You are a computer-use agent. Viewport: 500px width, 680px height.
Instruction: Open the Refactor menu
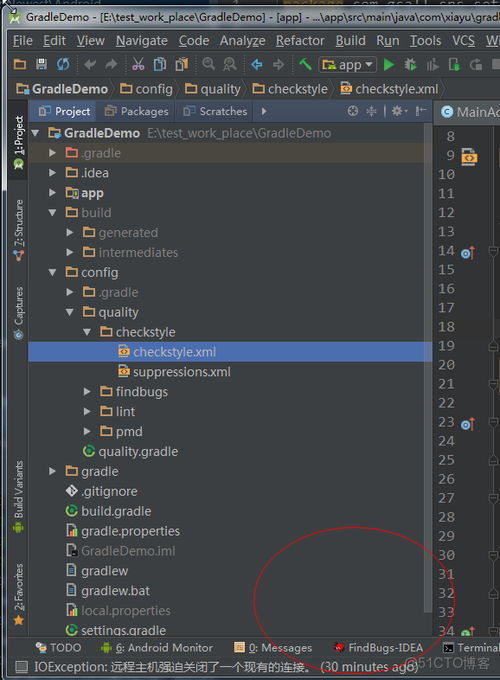pyautogui.click(x=300, y=41)
